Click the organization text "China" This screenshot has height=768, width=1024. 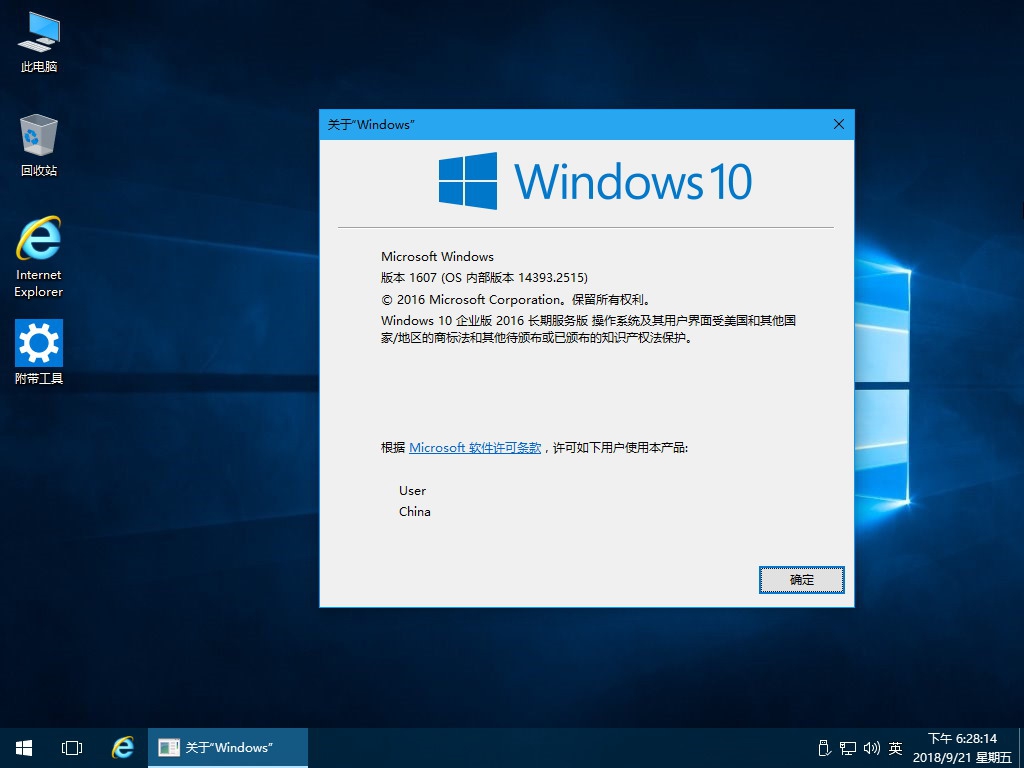415,511
